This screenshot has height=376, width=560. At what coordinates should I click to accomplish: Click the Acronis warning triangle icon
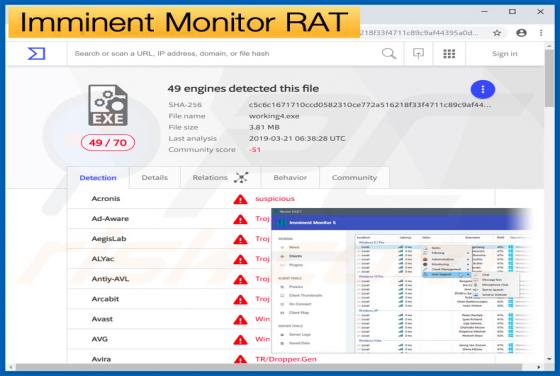240,199
